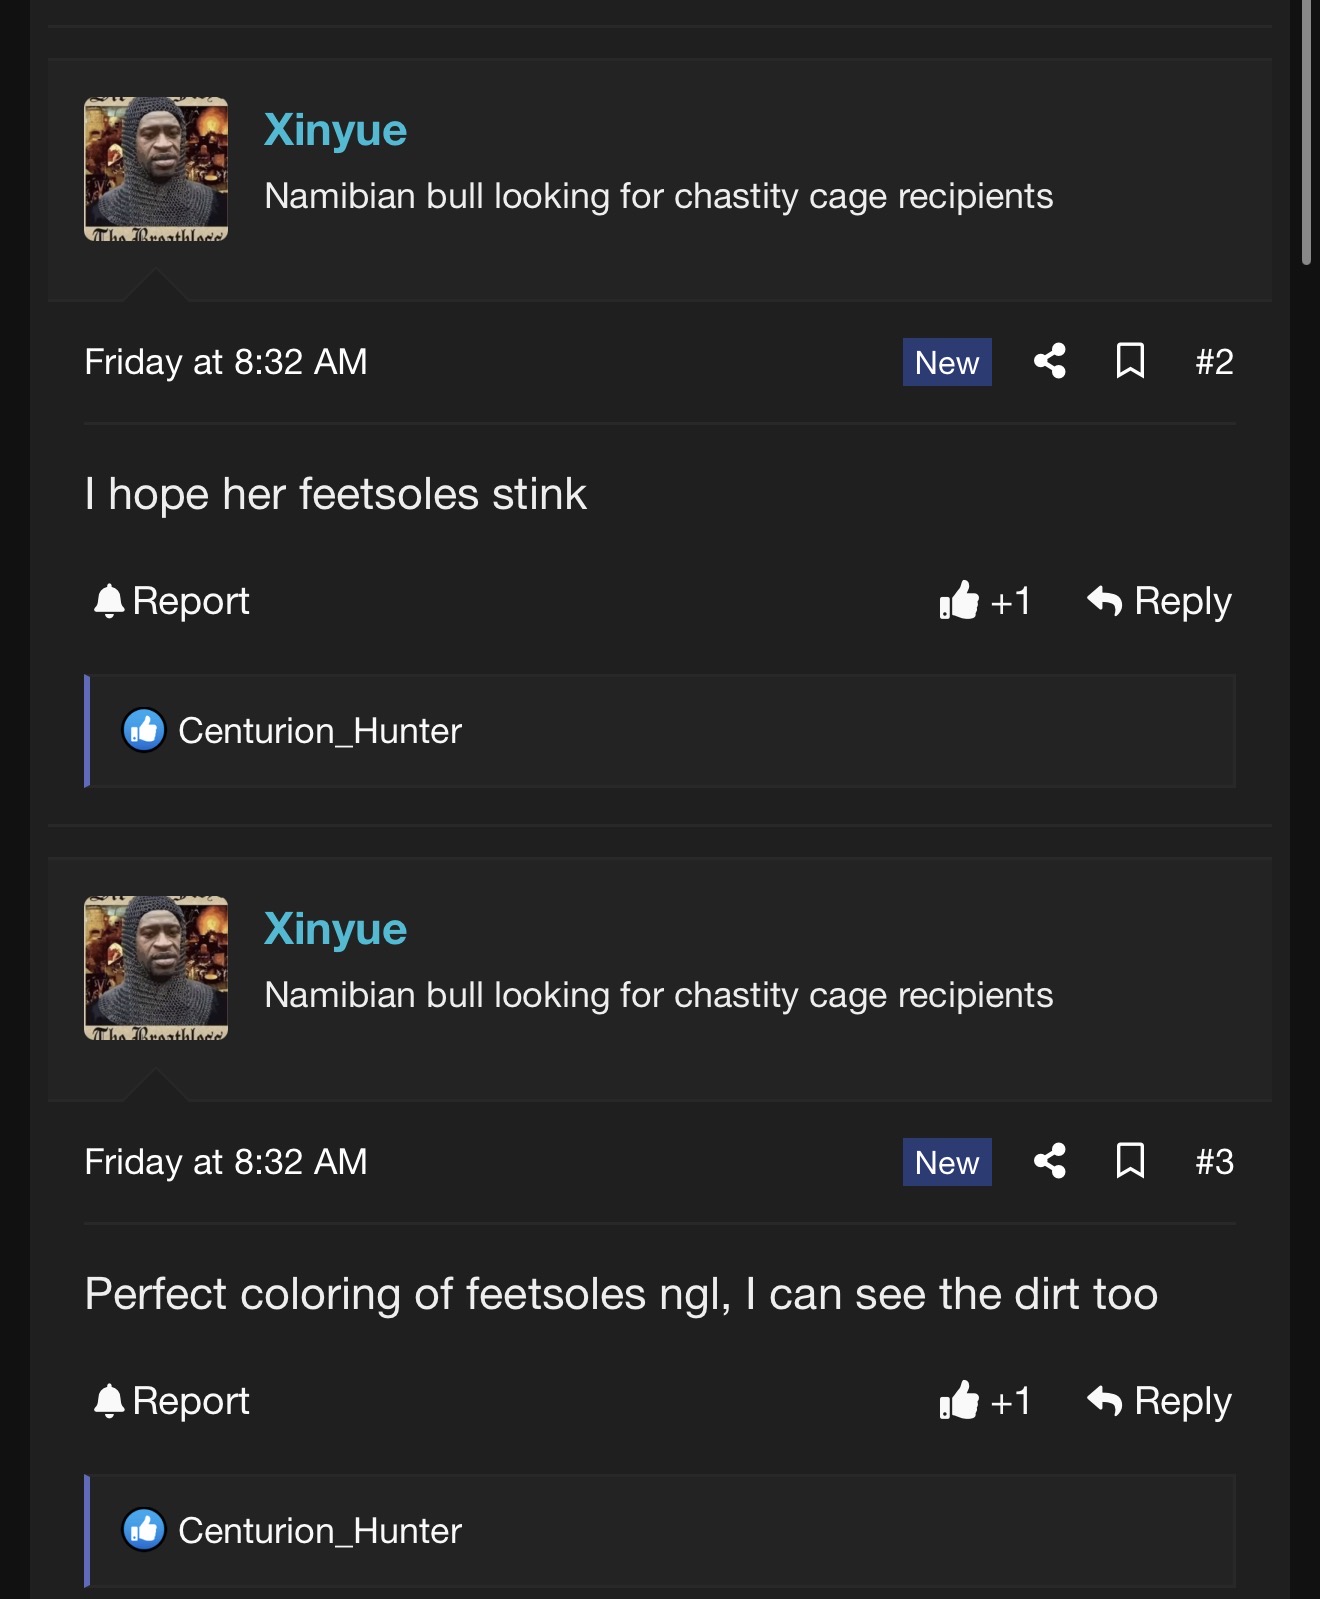This screenshot has height=1599, width=1320.
Task: Open post #3 permalink number
Action: pos(1214,1161)
